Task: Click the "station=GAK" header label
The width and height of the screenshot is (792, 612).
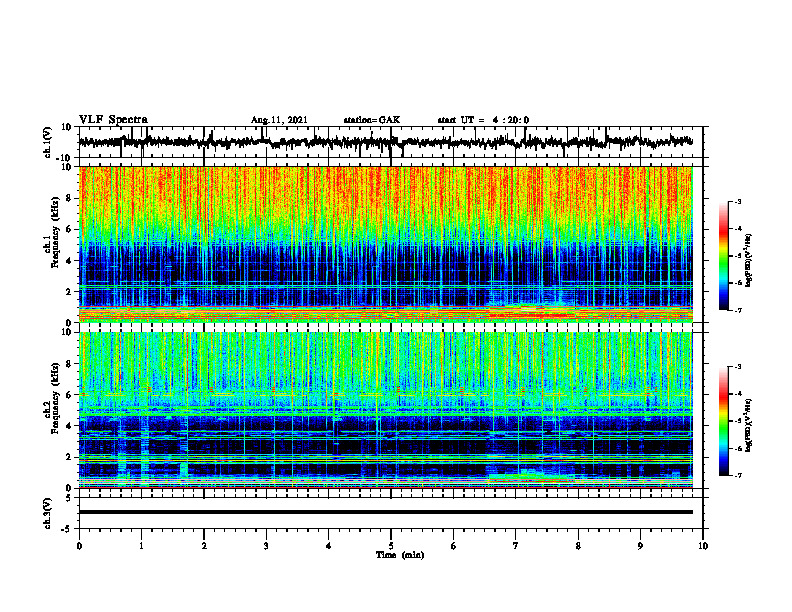Action: pyautogui.click(x=372, y=120)
